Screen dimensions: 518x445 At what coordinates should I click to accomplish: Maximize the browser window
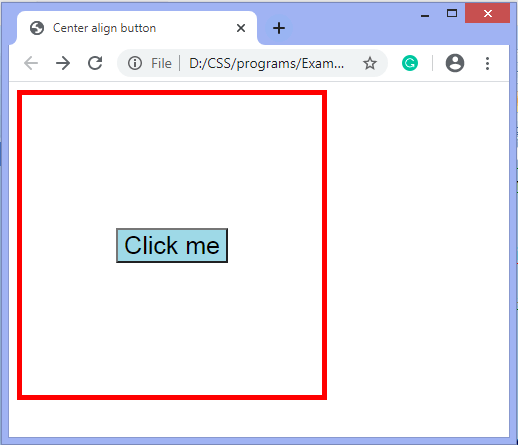452,14
